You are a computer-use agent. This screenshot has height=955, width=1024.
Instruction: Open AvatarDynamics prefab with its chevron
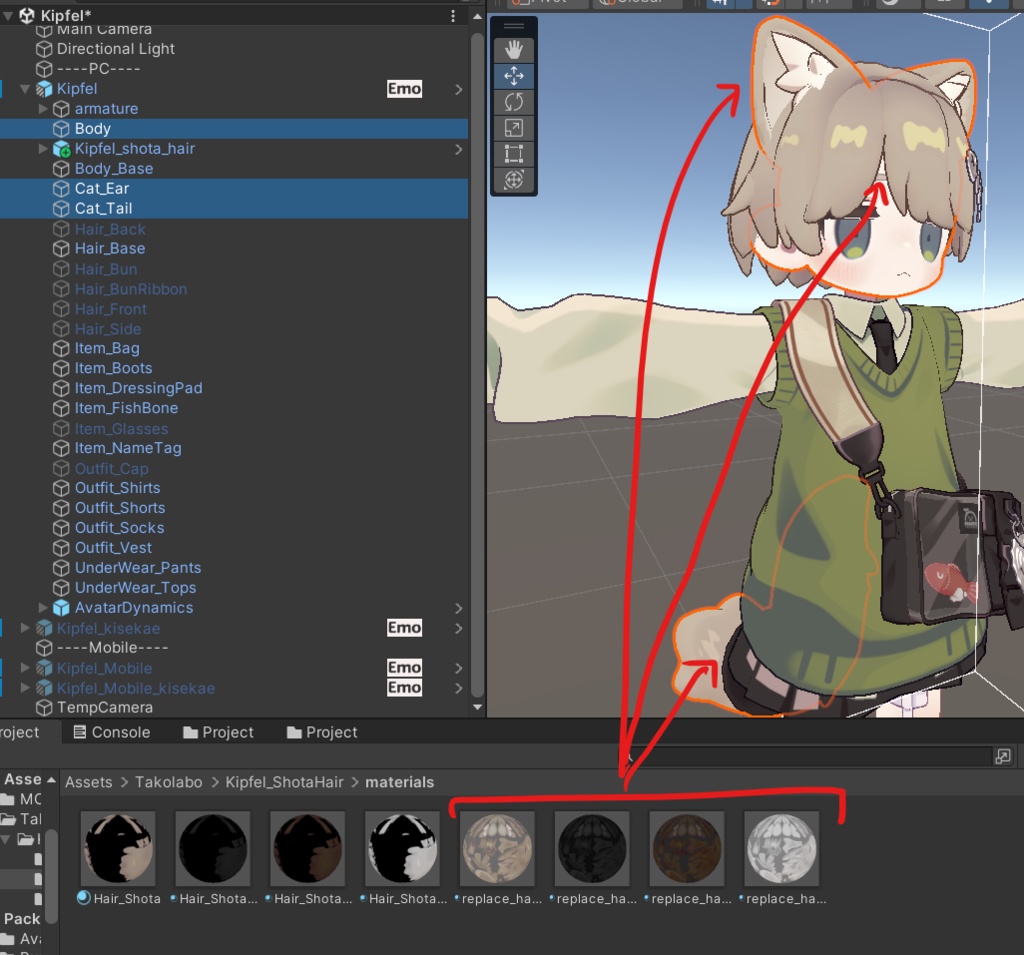tap(458, 608)
